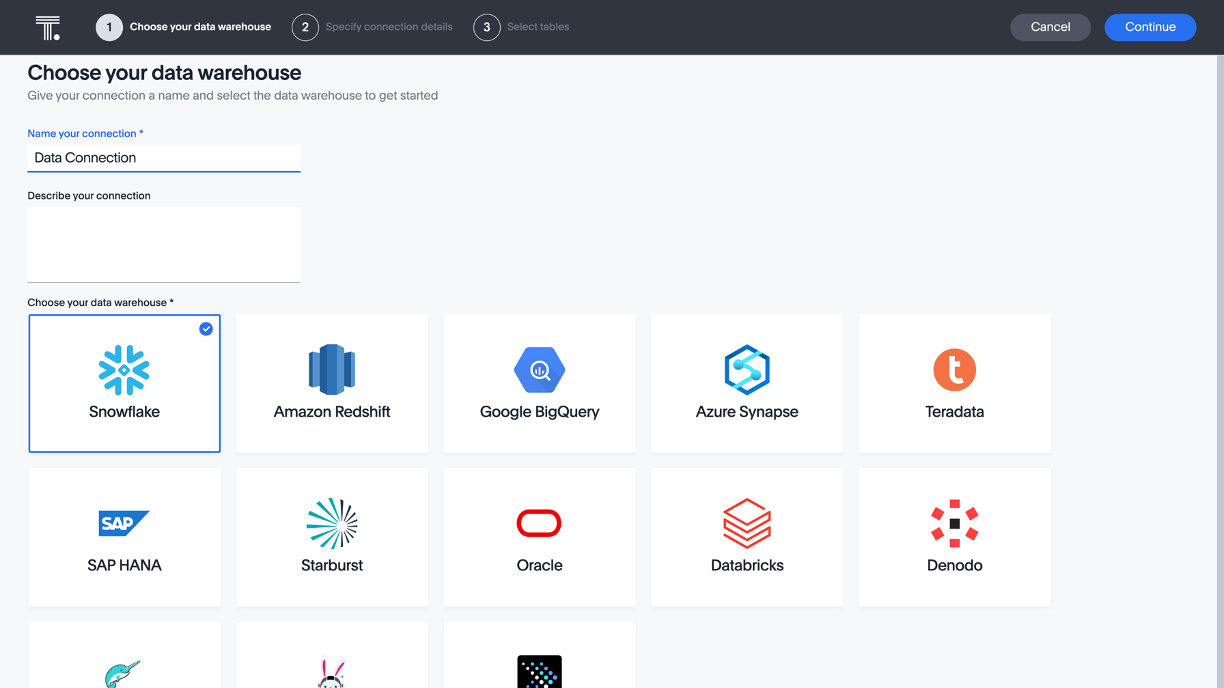Jump to the Select tables step
This screenshot has width=1224, height=688.
(x=521, y=27)
